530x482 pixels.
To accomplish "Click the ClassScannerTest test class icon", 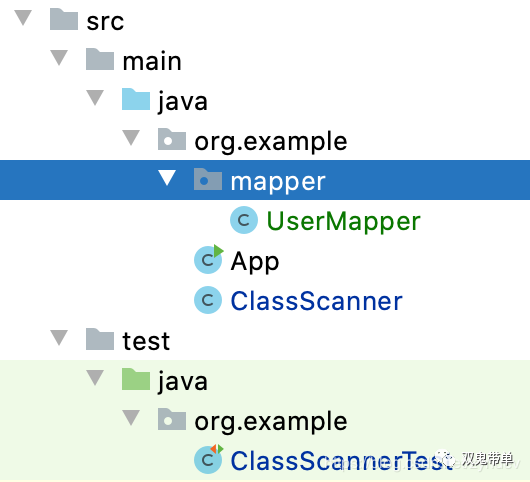I will coord(209,459).
